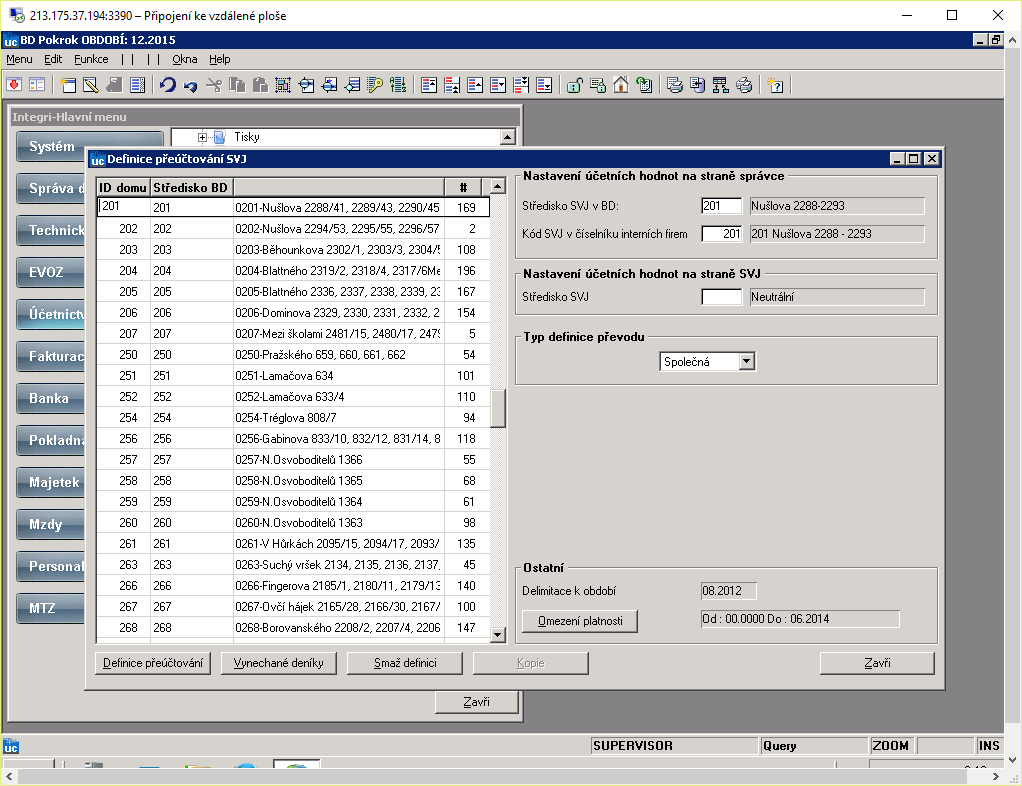Click the Omezení platnosti button
Viewport: 1022px width, 786px height.
point(580,621)
